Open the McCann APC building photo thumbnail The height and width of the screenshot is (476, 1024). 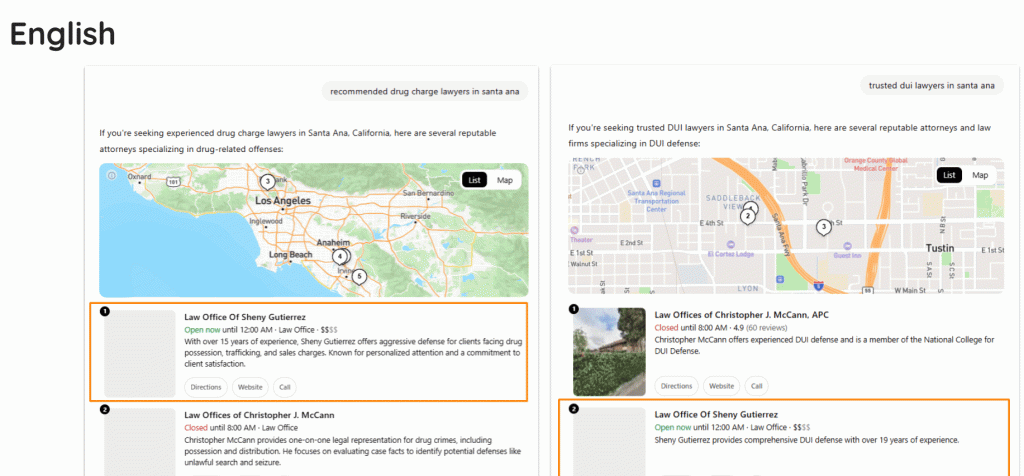pyautogui.click(x=609, y=352)
